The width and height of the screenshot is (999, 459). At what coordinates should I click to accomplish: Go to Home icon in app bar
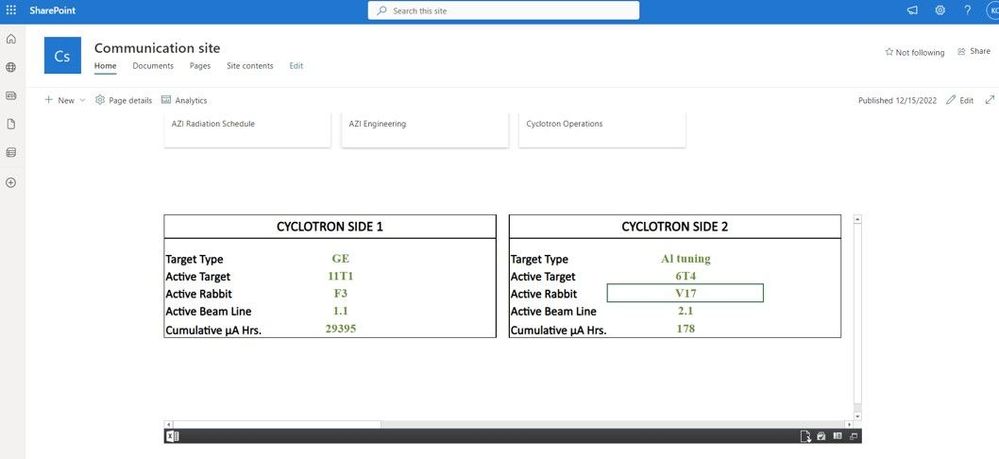point(11,39)
